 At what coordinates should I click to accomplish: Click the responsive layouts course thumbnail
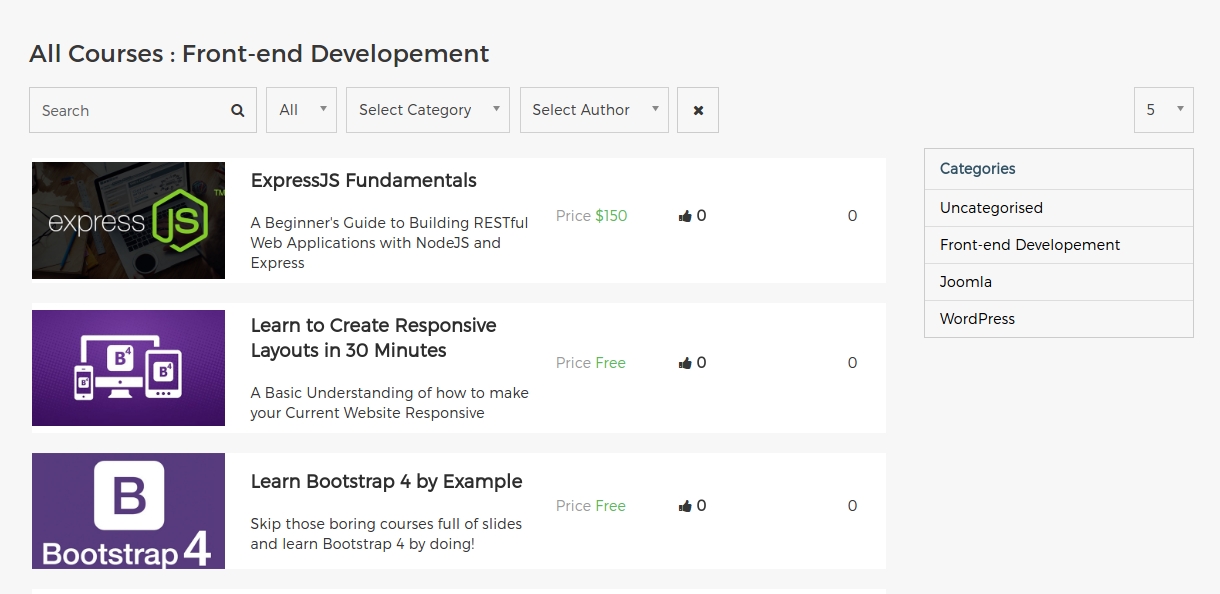tap(128, 368)
